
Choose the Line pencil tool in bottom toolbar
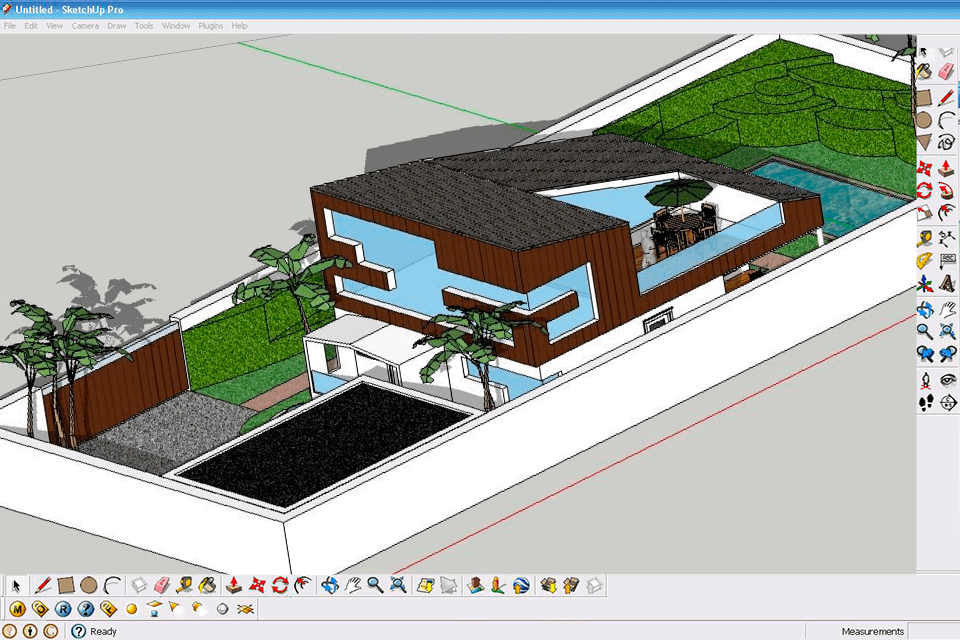point(42,585)
